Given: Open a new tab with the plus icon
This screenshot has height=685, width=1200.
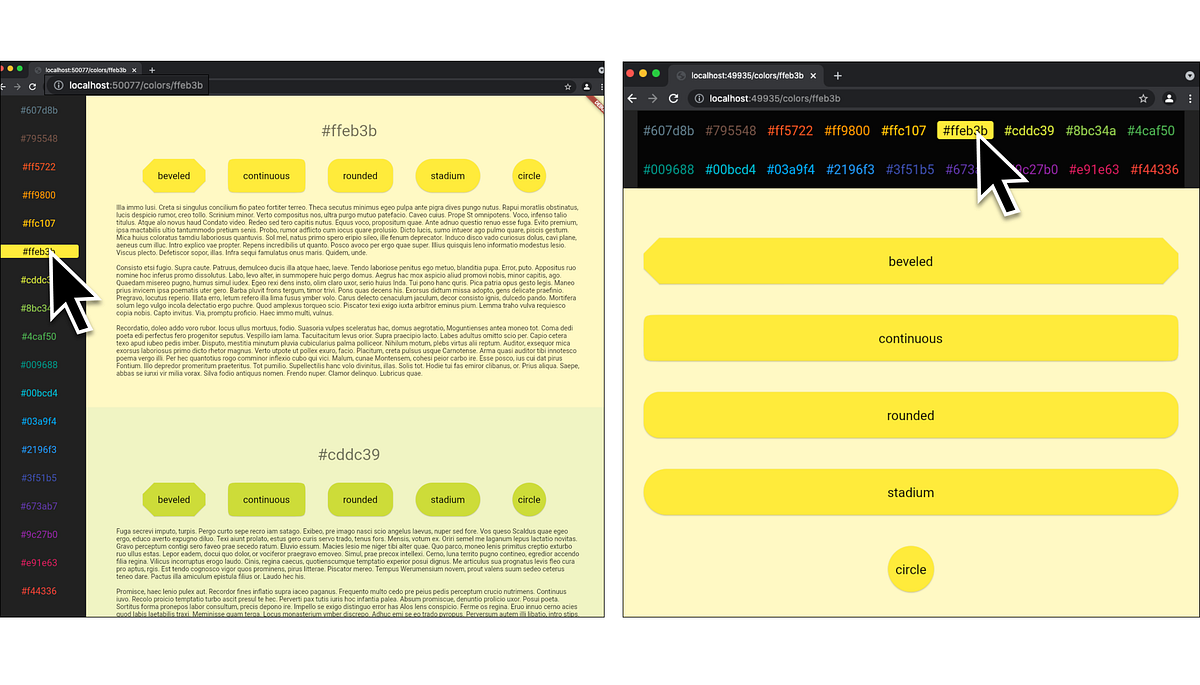Looking at the screenshot, I should tap(838, 74).
